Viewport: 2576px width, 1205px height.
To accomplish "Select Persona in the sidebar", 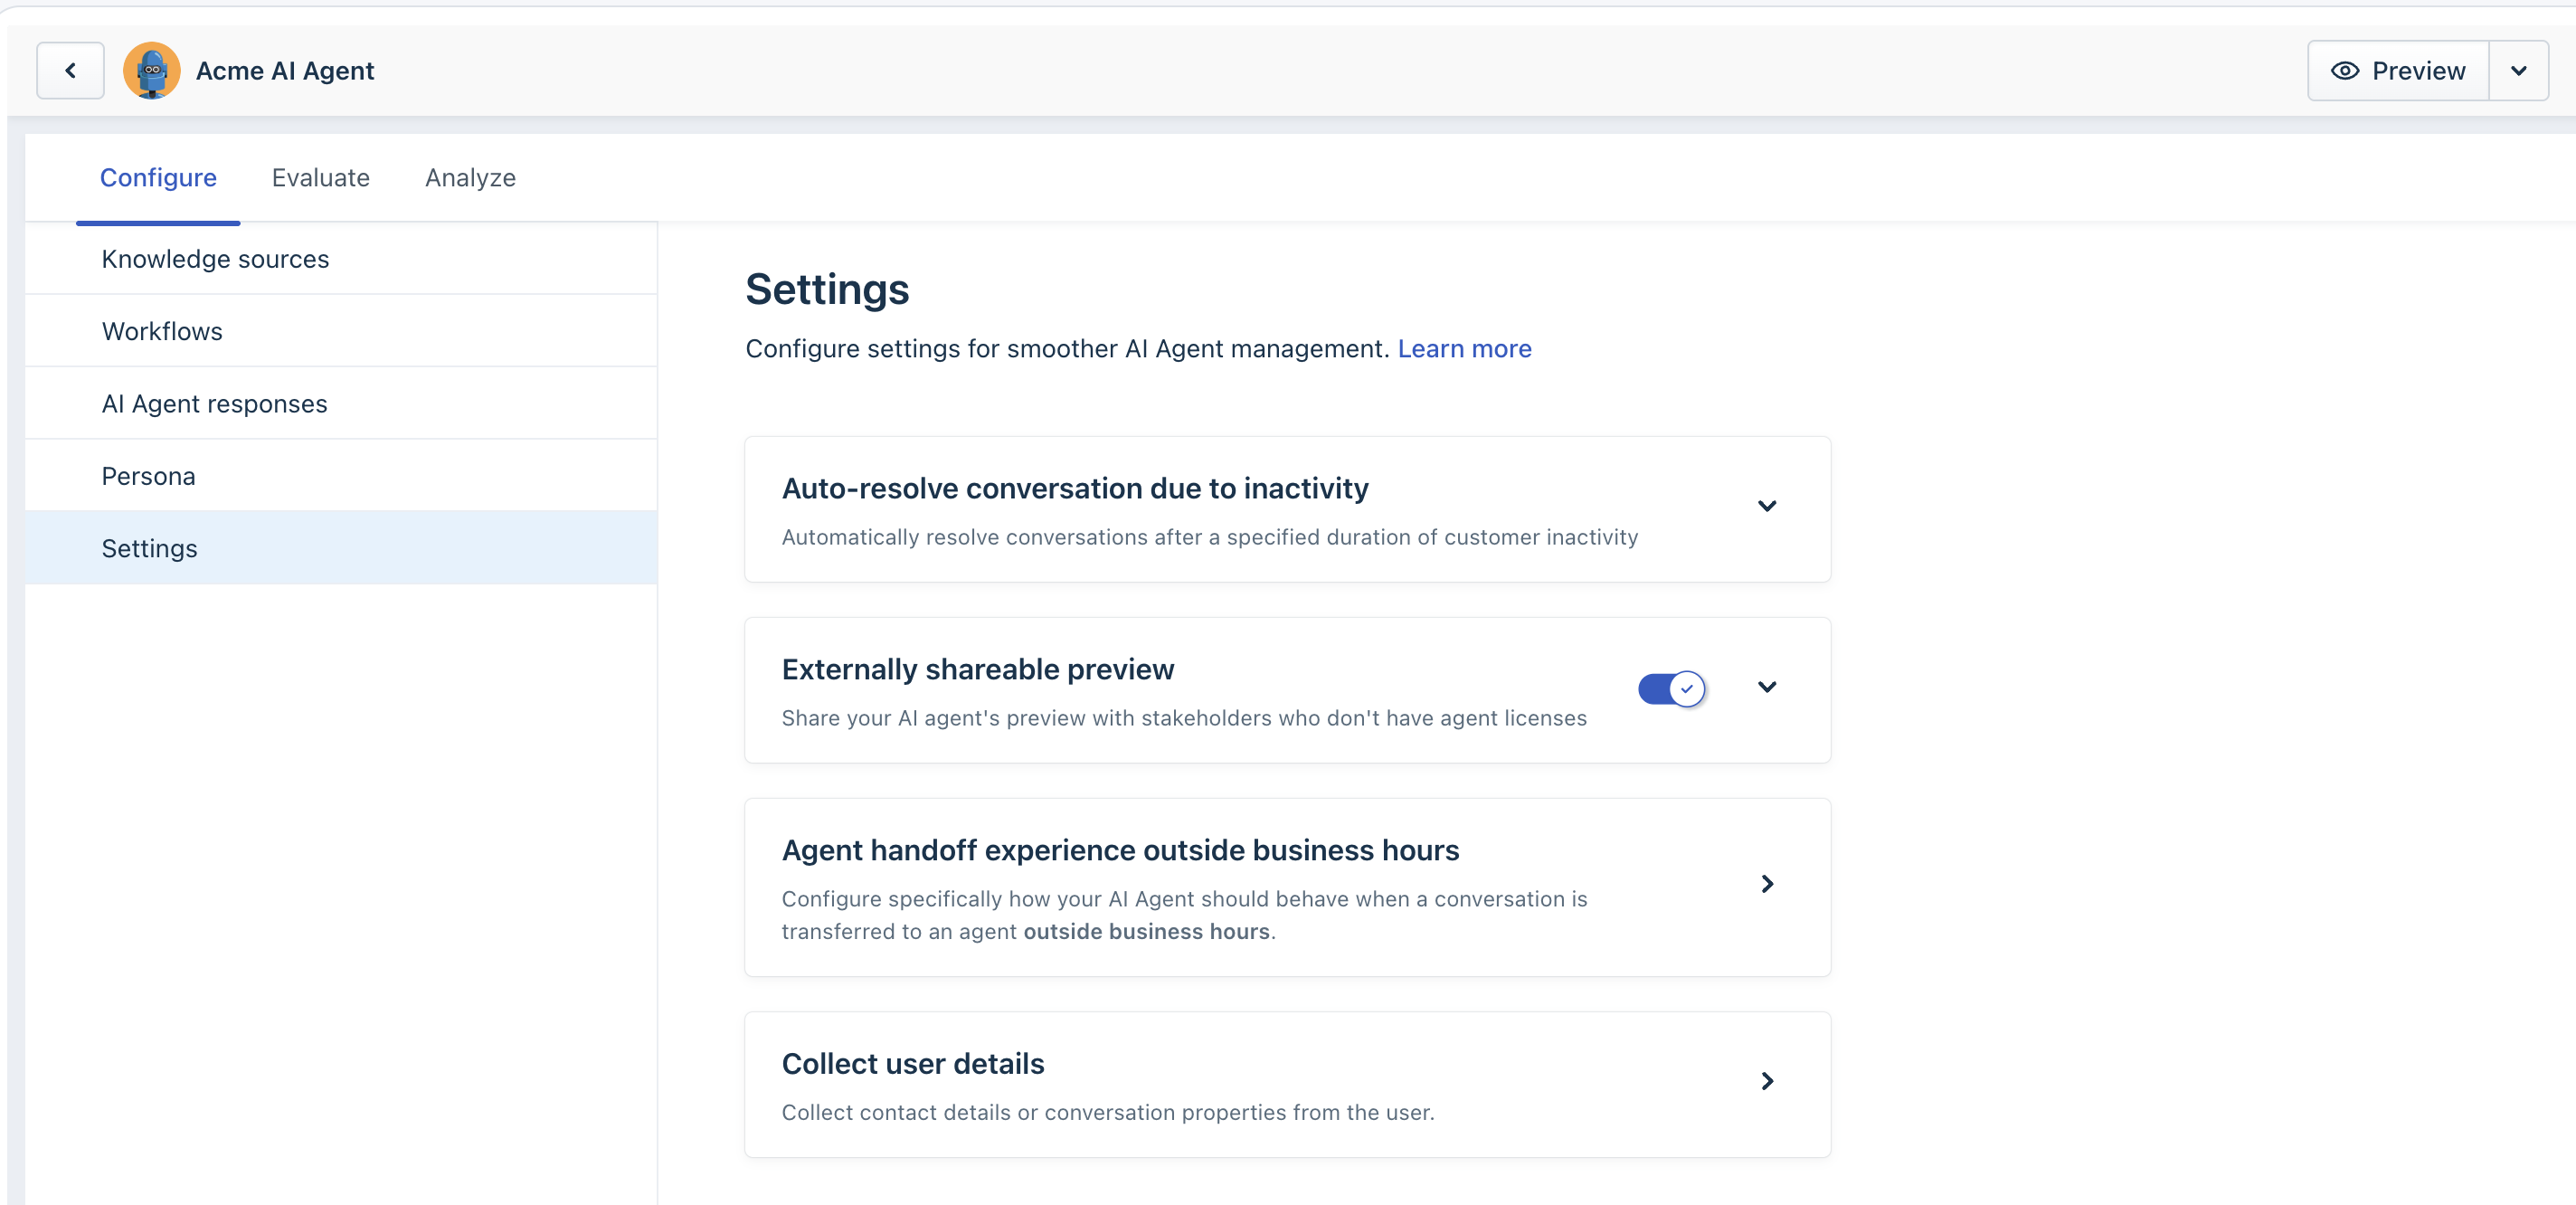I will pyautogui.click(x=148, y=476).
